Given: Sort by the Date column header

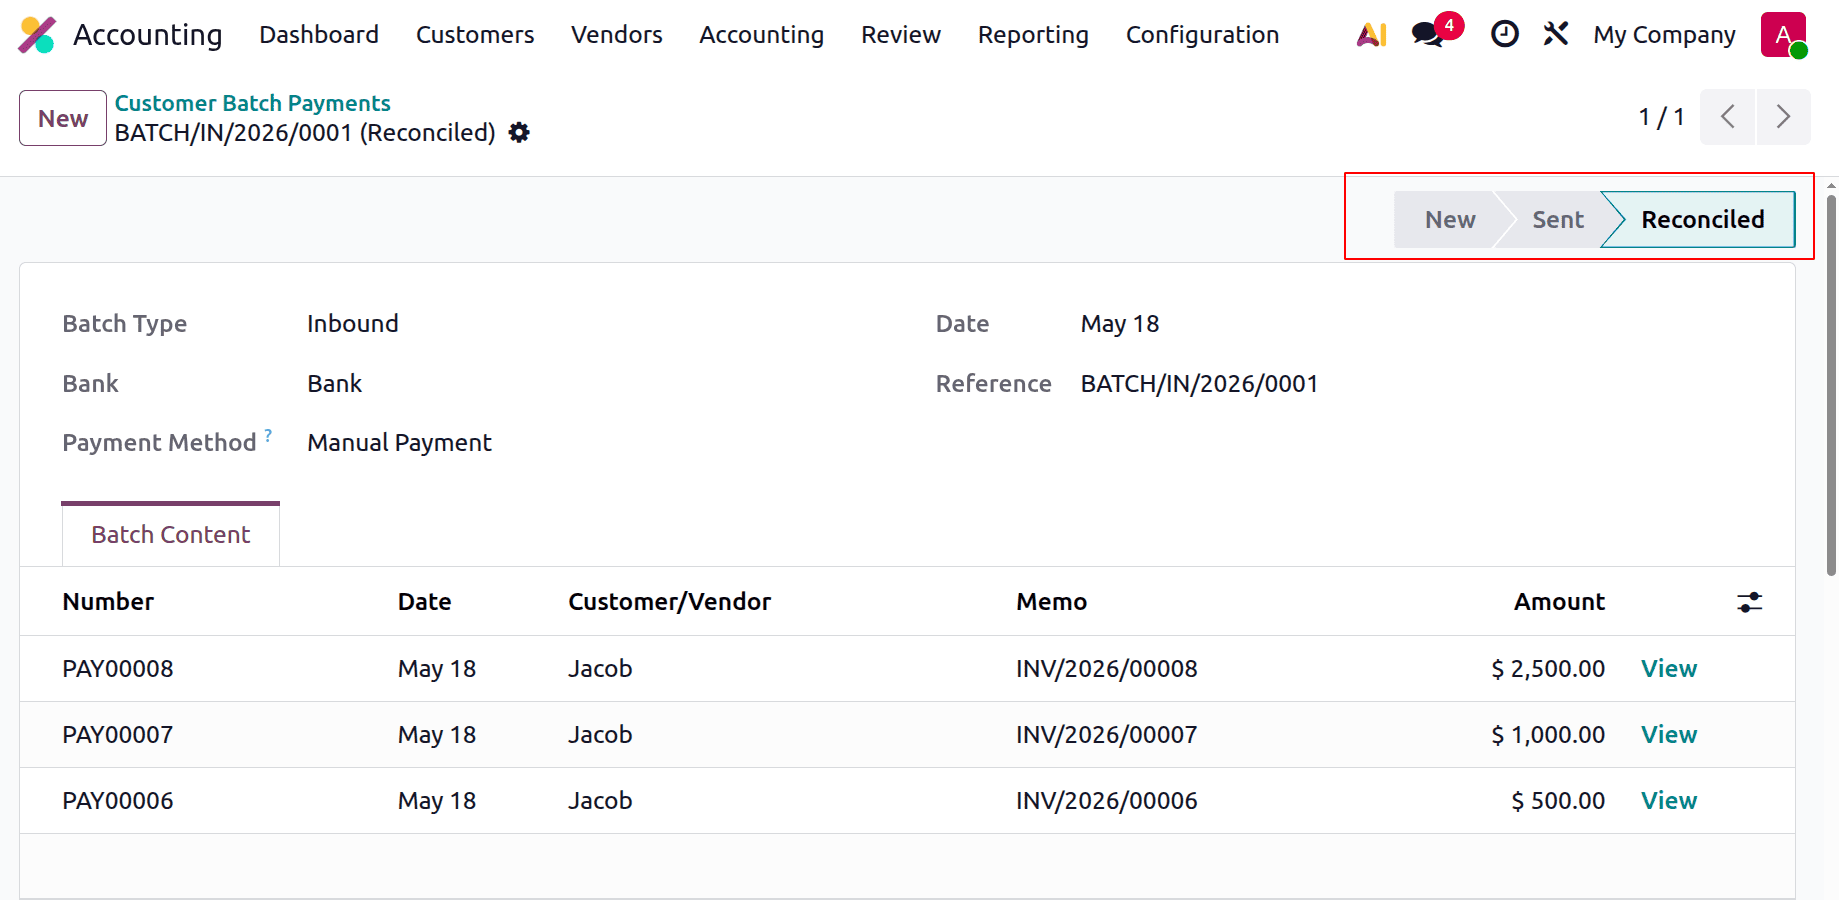Looking at the screenshot, I should coord(425,602).
